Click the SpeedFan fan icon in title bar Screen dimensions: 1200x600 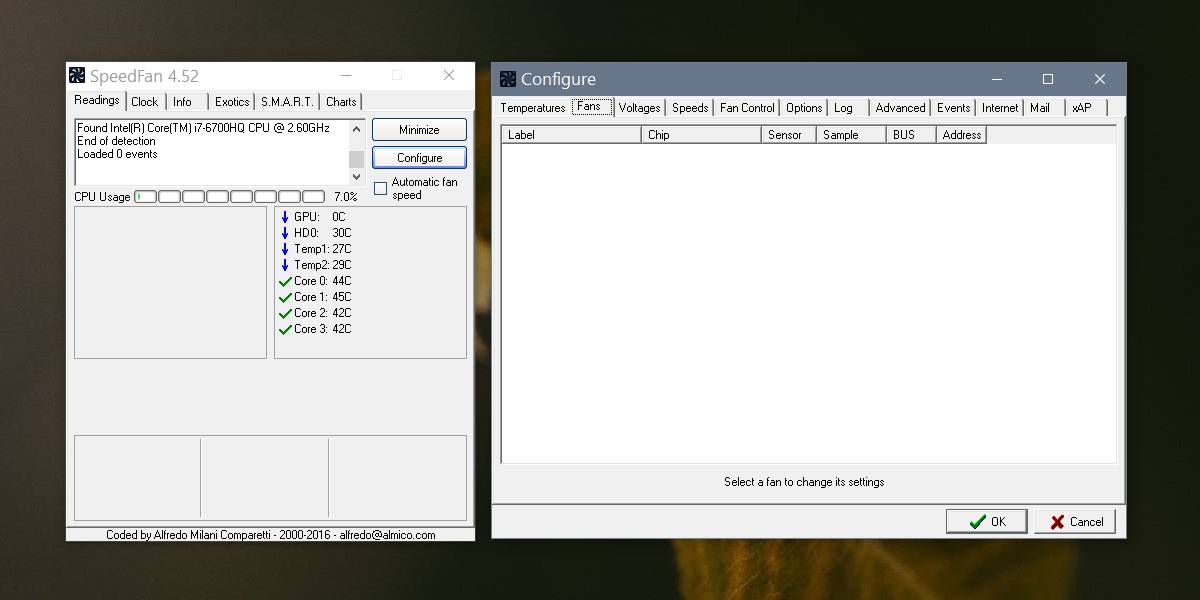[77, 76]
